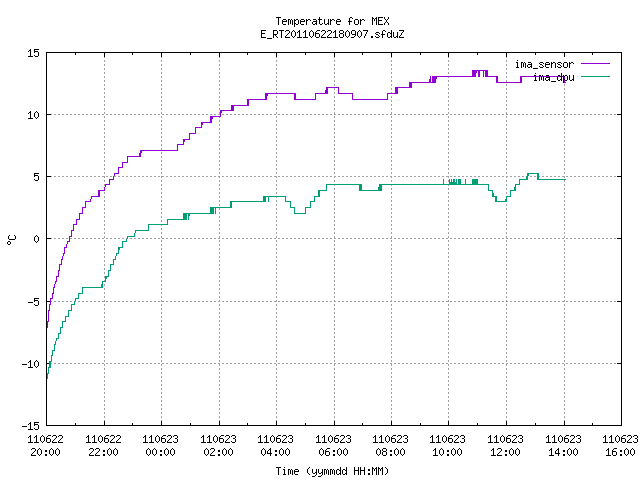Click the '110623' date label above 00:00
This screenshot has height=480, width=640.
(x=160, y=440)
